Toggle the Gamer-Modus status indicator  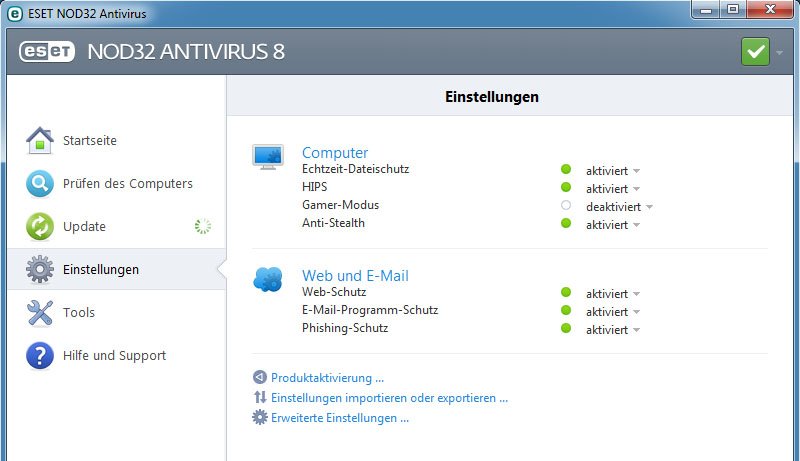pyautogui.click(x=566, y=206)
